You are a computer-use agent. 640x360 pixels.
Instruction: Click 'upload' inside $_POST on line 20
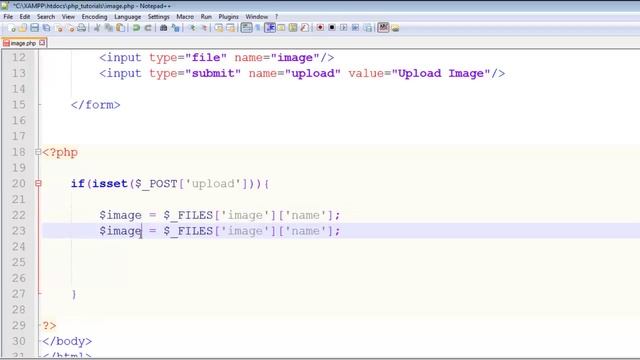point(213,184)
